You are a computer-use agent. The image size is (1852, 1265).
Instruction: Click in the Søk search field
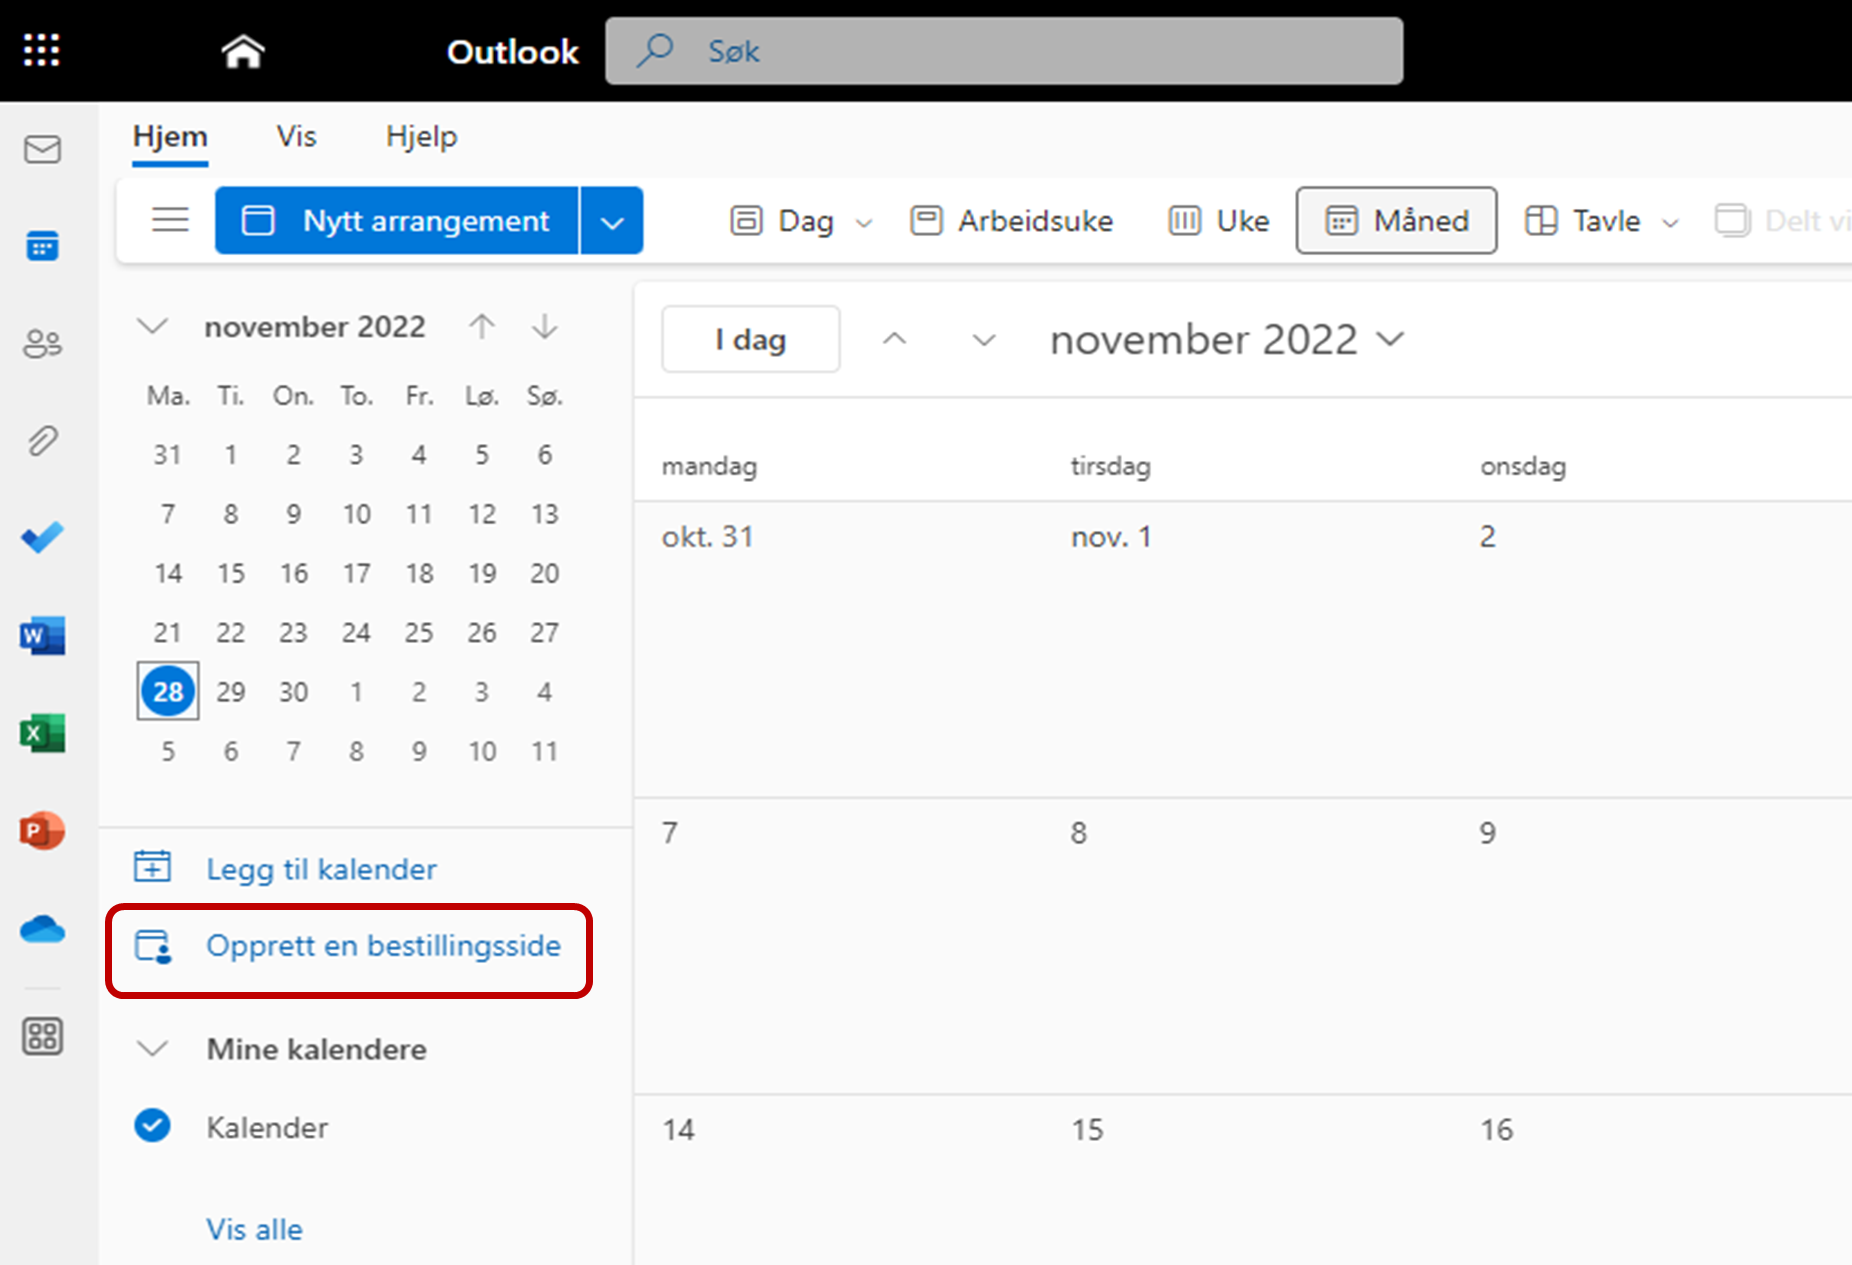[1003, 51]
